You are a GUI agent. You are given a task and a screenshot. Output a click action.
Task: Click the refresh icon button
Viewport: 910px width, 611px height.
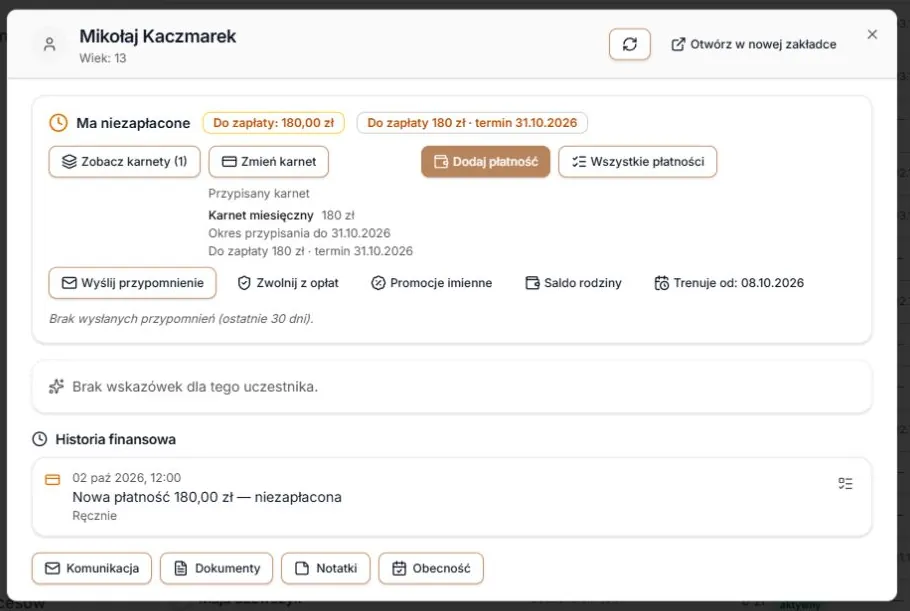[x=630, y=44]
